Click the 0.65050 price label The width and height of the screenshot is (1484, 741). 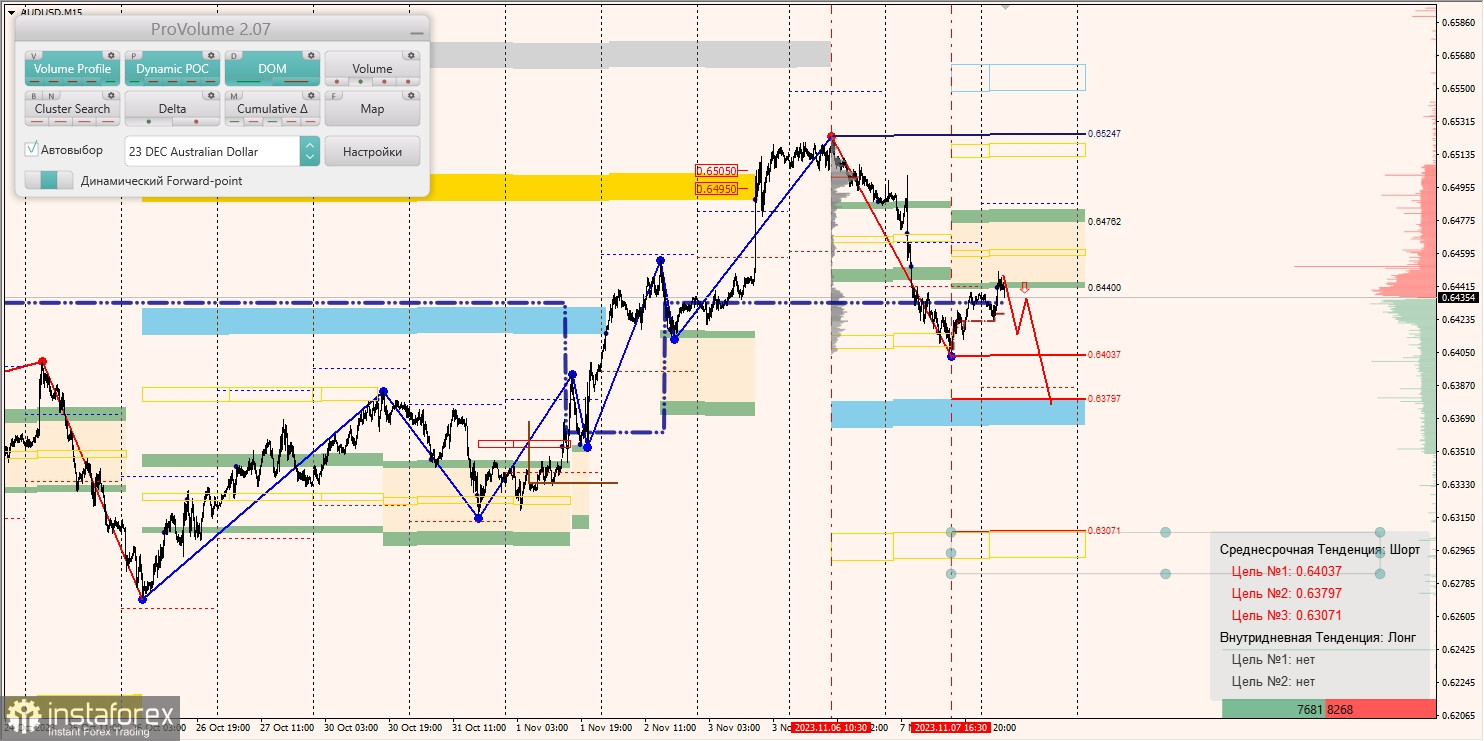point(716,171)
